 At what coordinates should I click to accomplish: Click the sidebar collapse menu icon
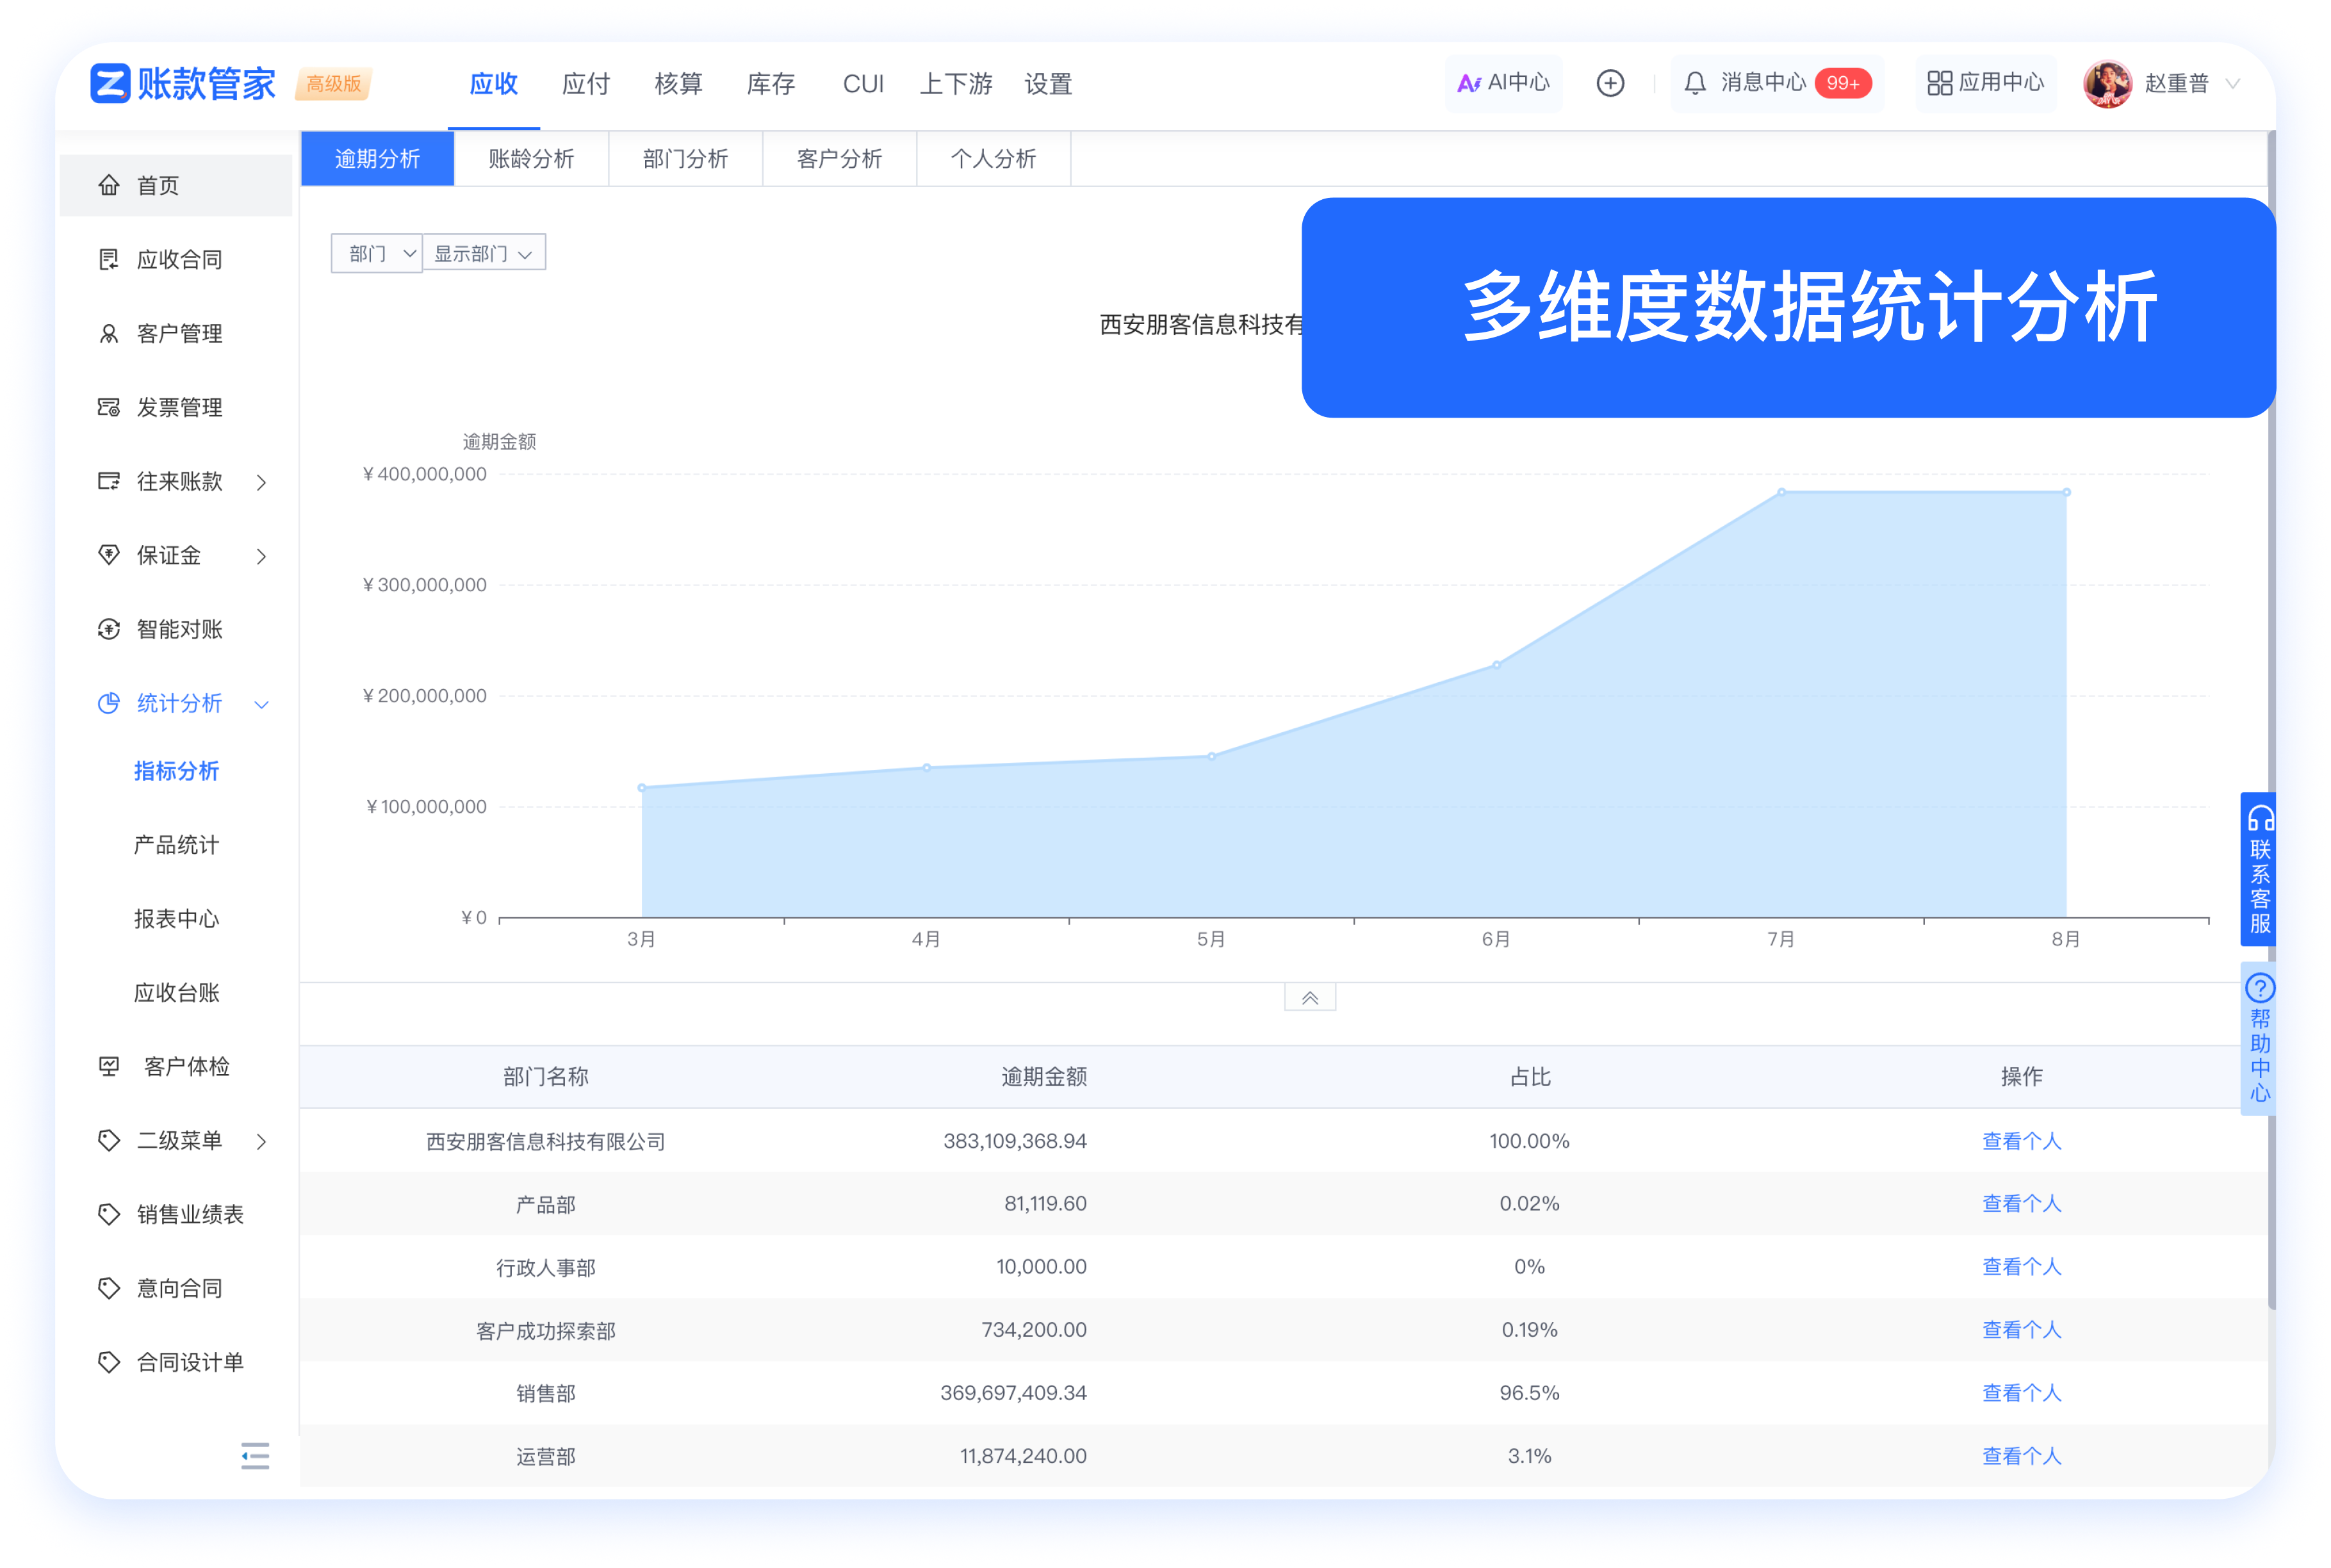(255, 1455)
